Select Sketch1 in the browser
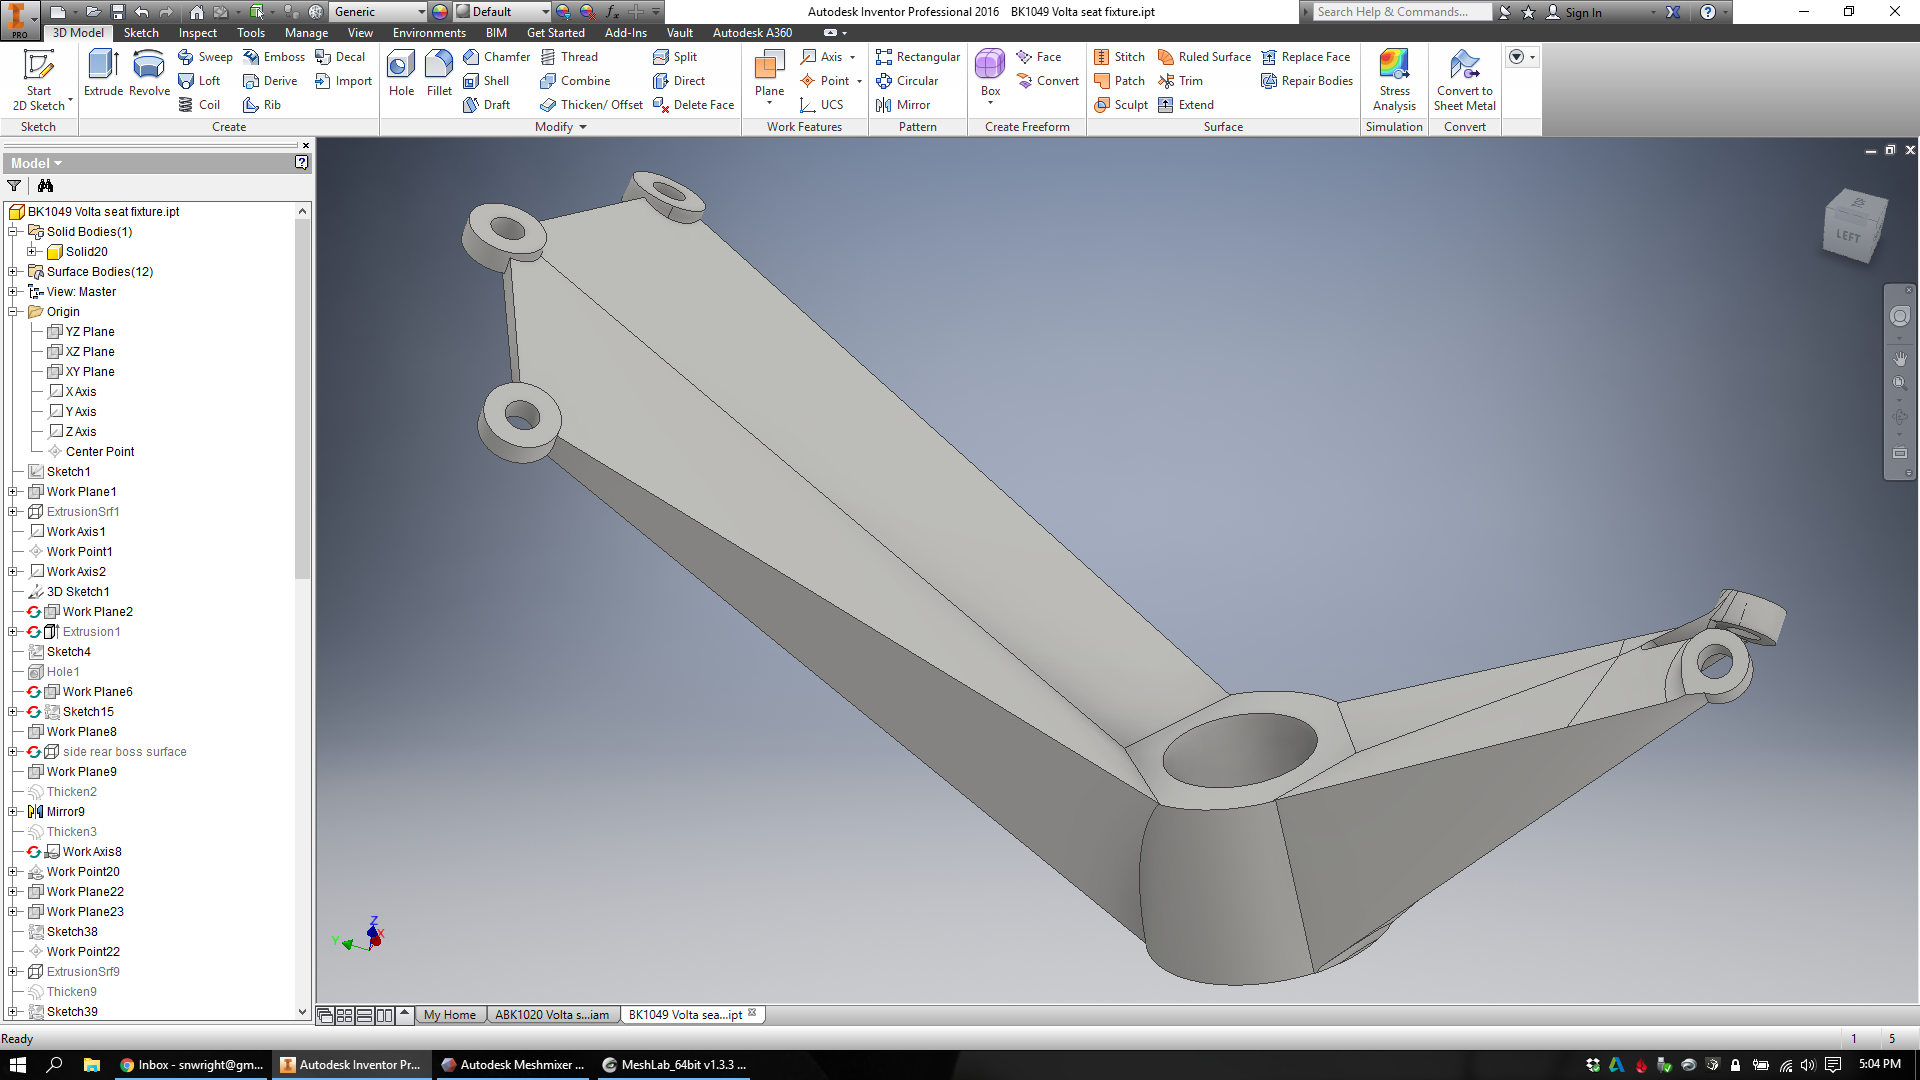The width and height of the screenshot is (1920, 1080). point(68,472)
